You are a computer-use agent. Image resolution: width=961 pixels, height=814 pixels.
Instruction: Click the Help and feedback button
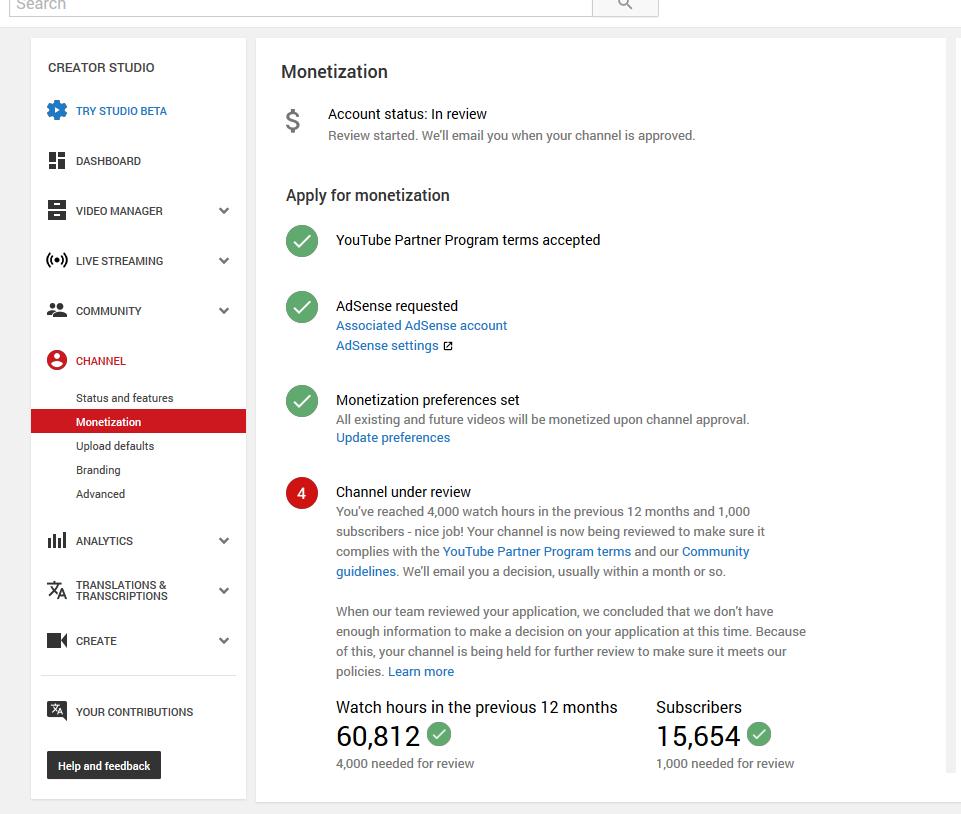(104, 765)
